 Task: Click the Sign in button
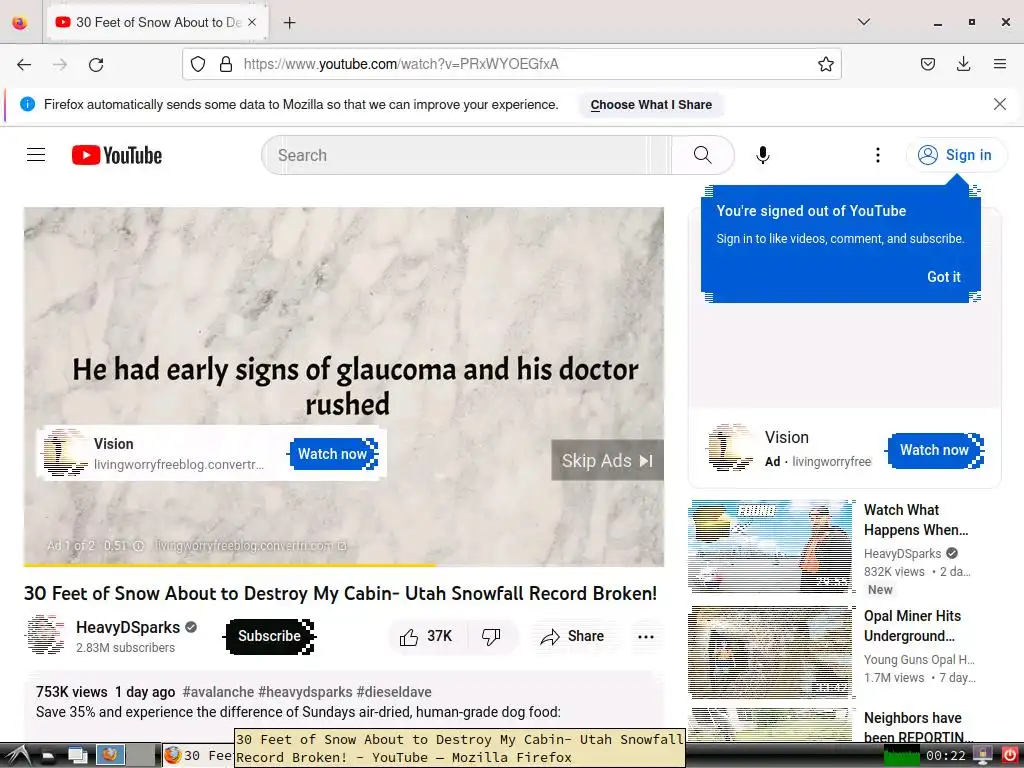[956, 155]
